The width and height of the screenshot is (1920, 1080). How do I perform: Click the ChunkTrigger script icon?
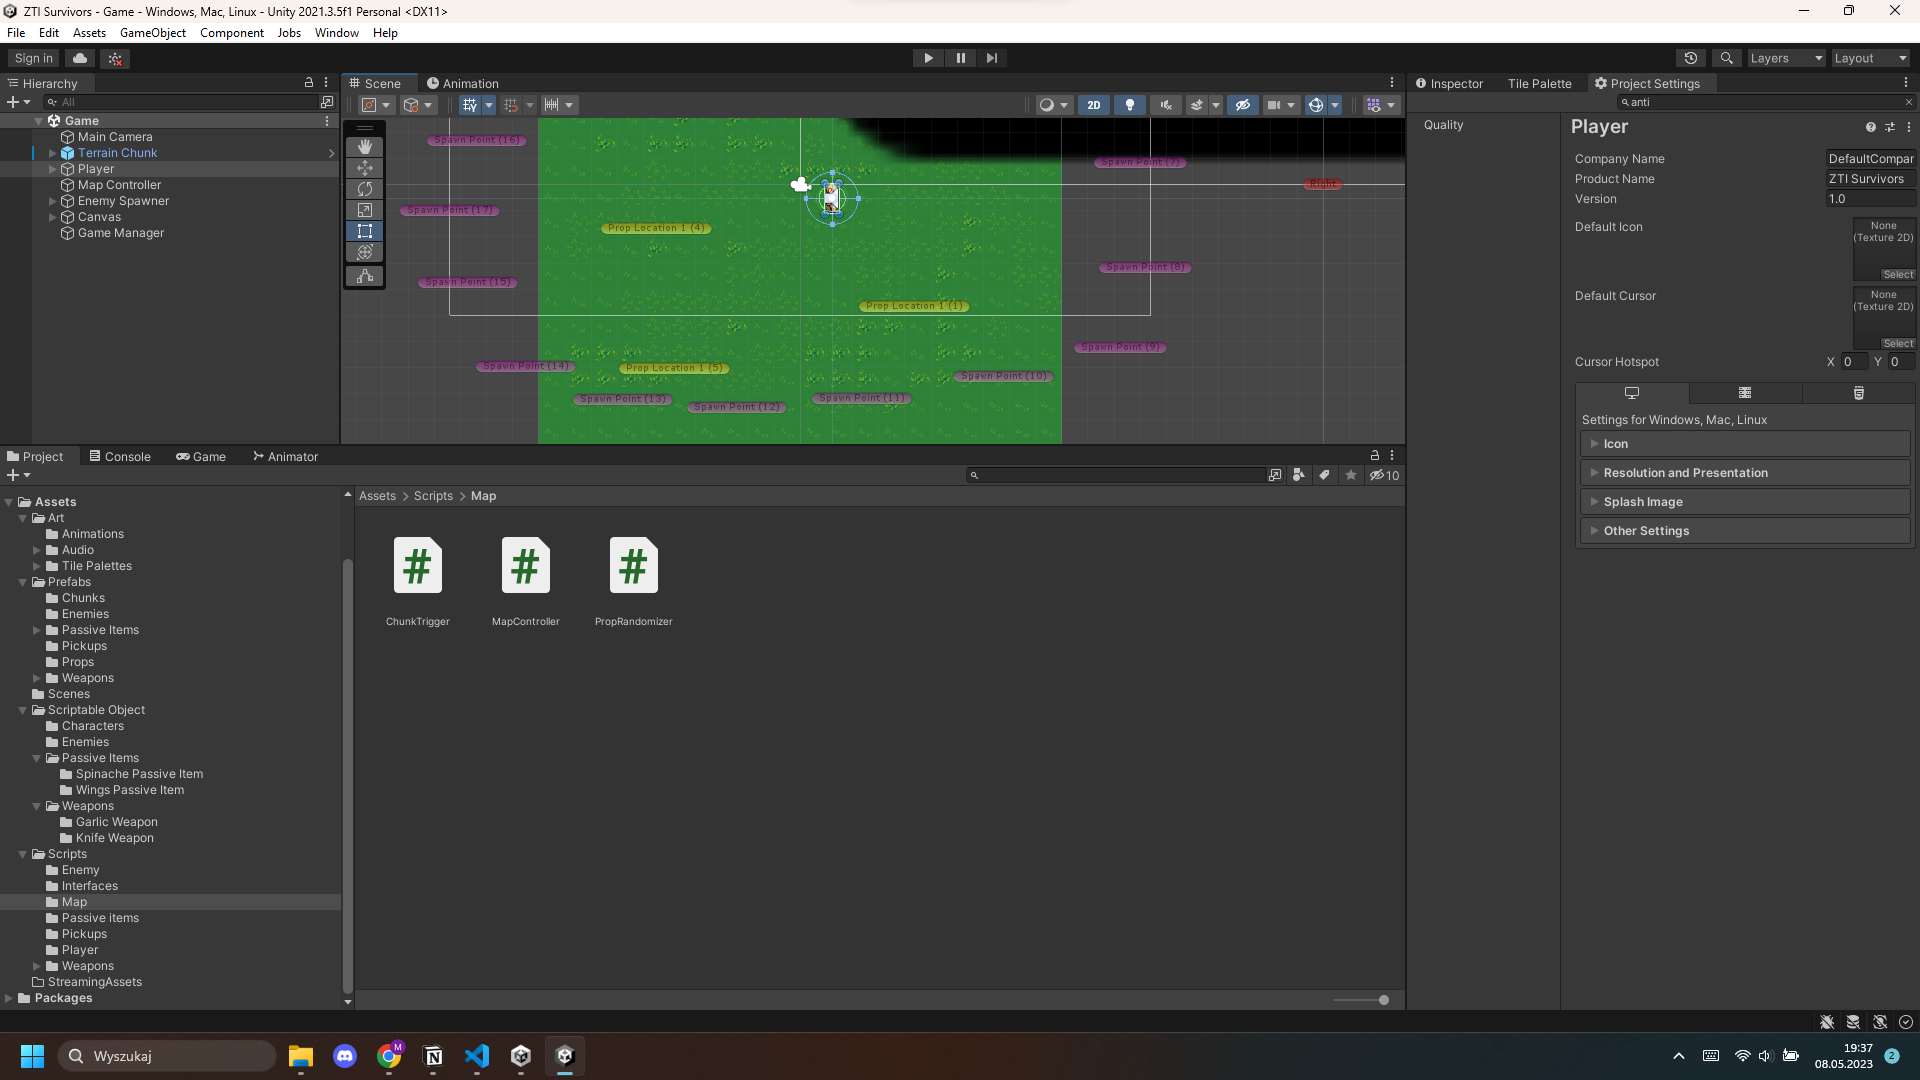coord(417,566)
